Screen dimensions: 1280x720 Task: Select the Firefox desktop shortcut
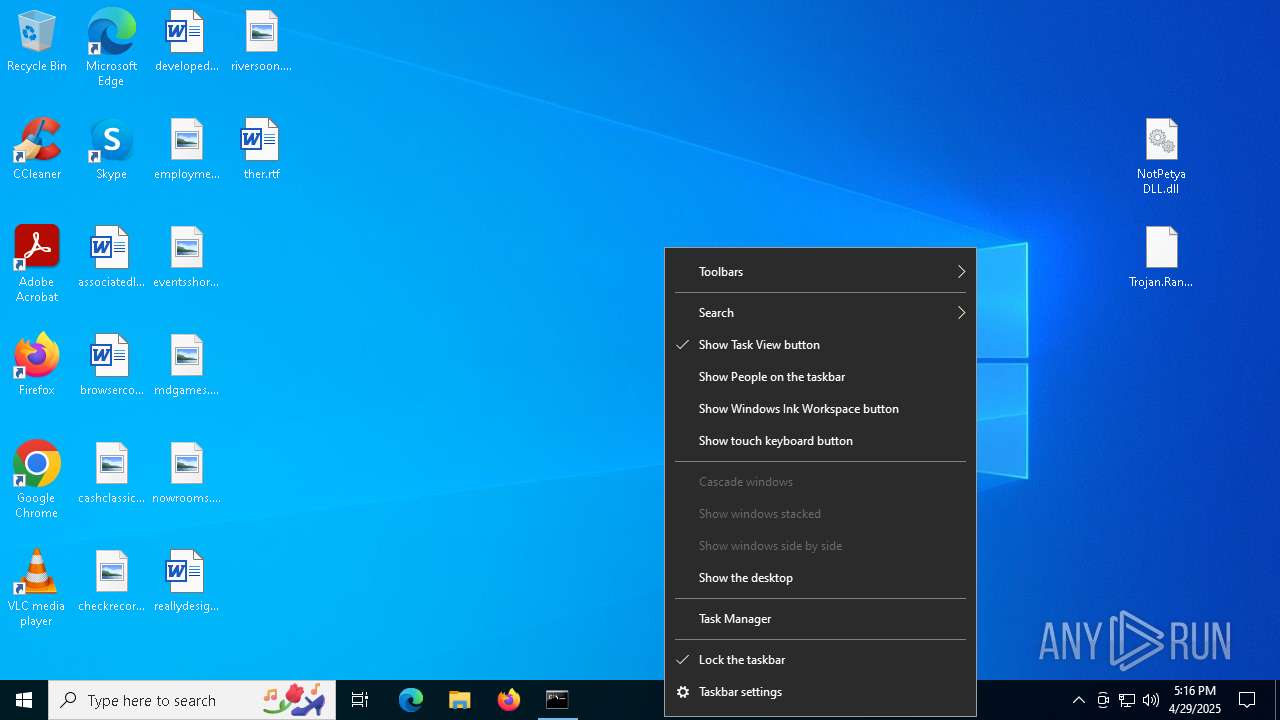[37, 366]
